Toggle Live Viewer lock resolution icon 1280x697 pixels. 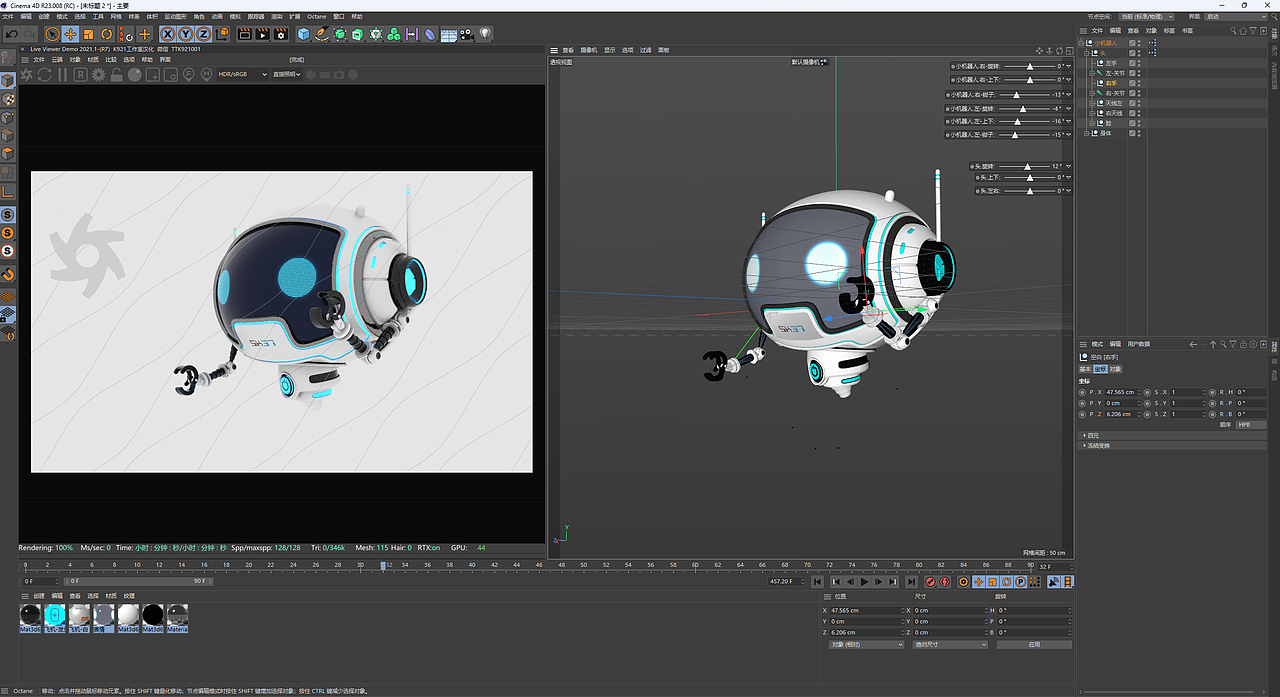pos(116,74)
